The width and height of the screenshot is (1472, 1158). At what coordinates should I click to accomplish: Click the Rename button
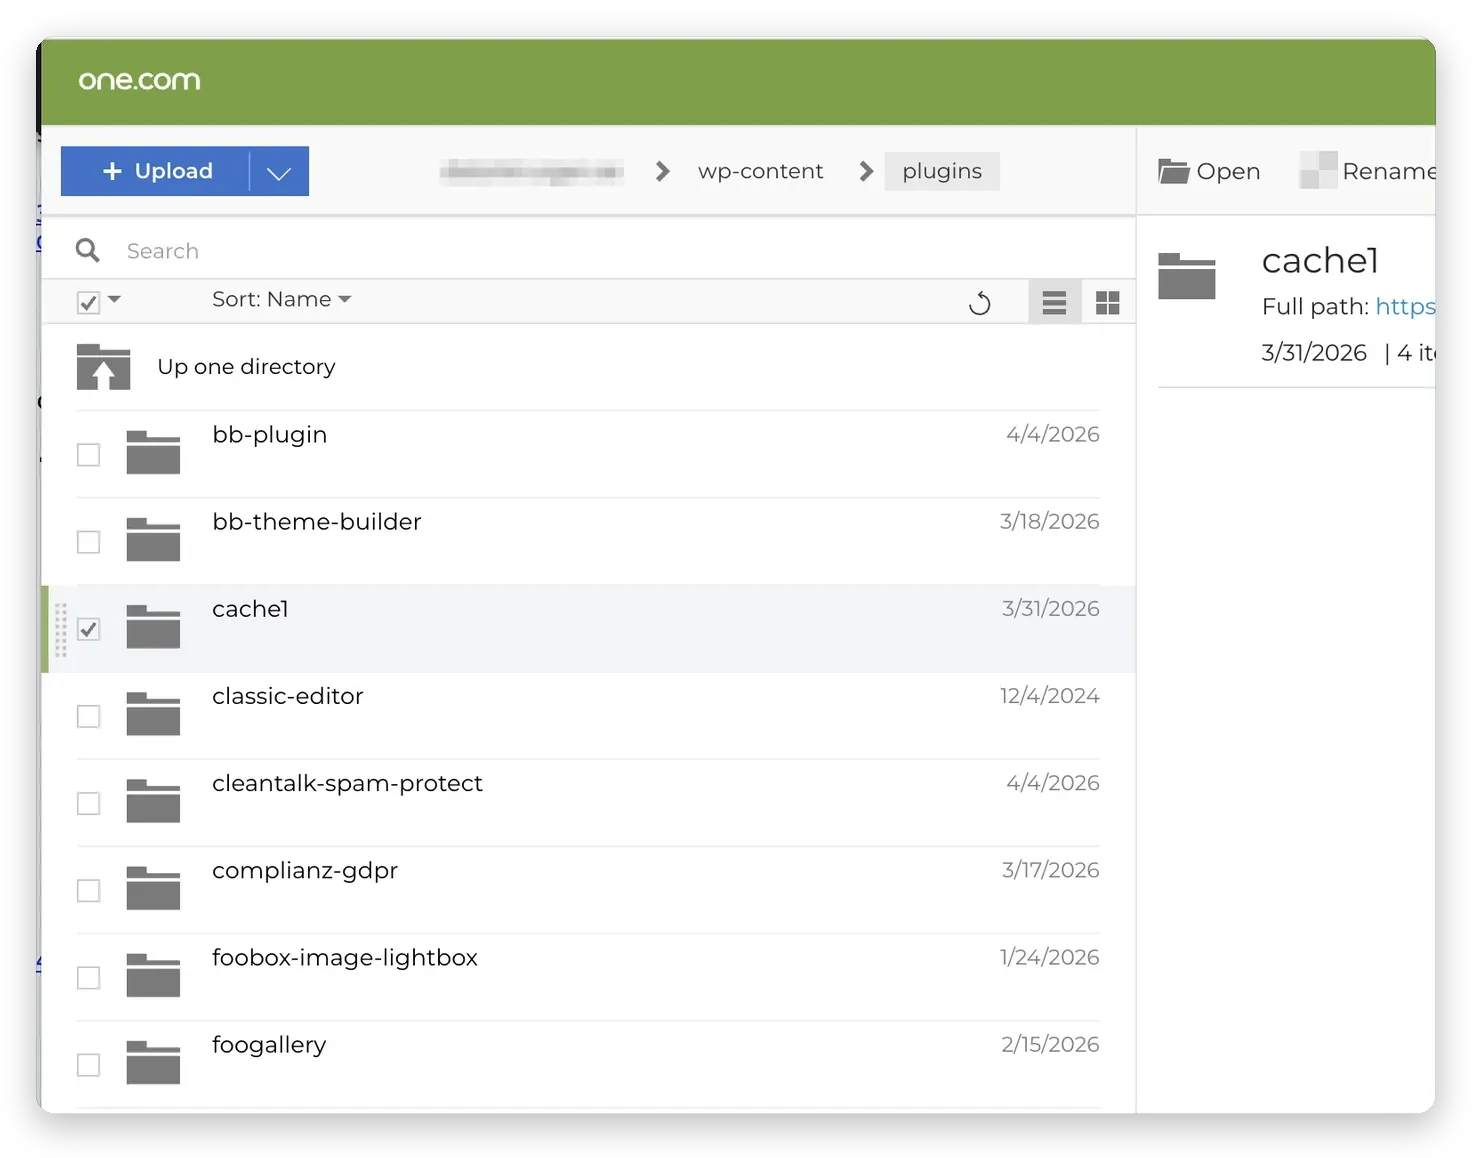point(1368,171)
